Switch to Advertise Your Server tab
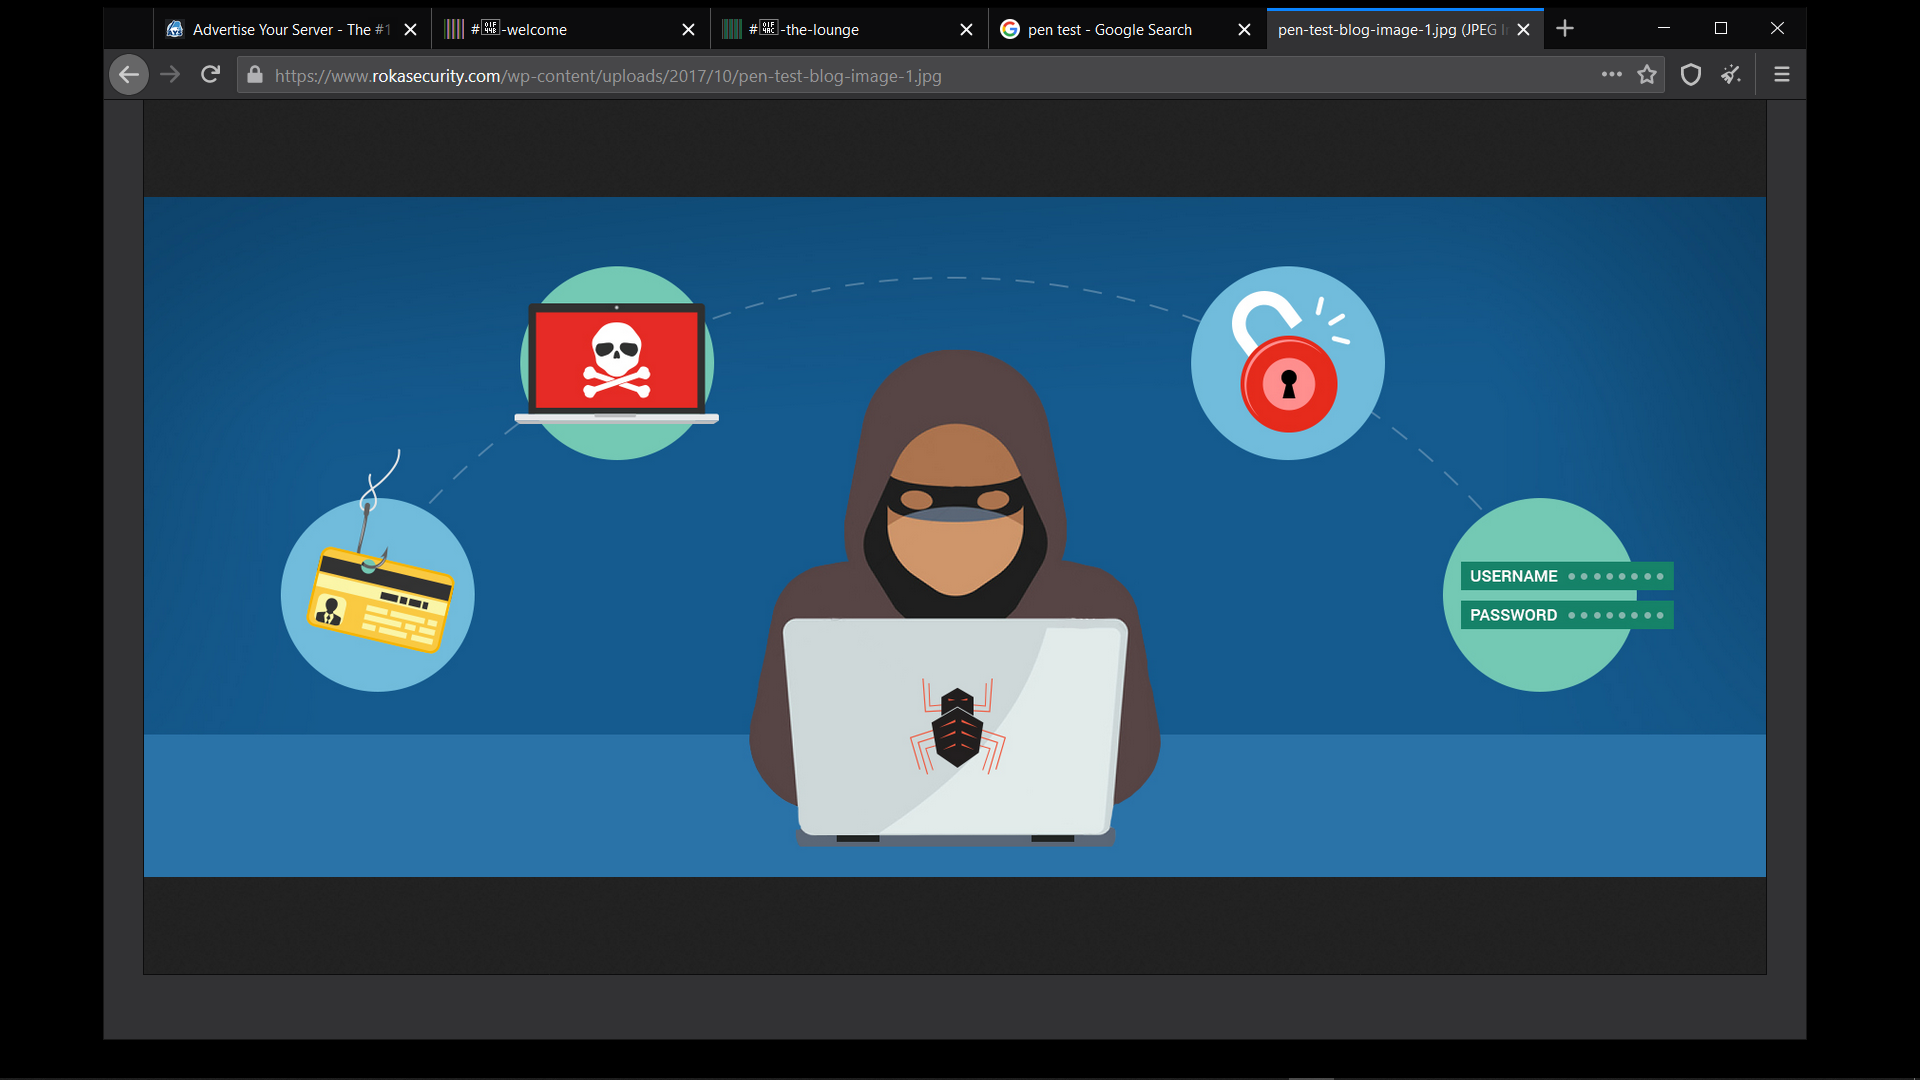 [280, 30]
